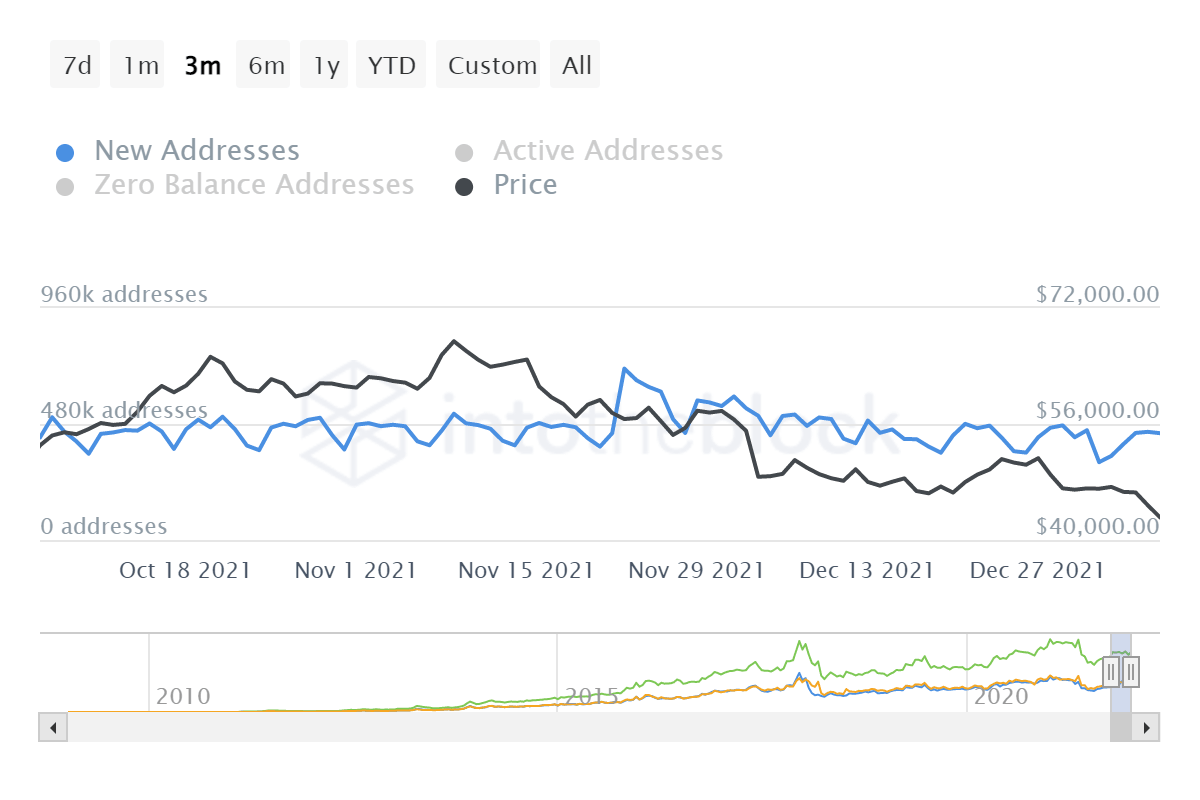The height and width of the screenshot is (800, 1200).
Task: Select the YTD range
Action: click(x=391, y=66)
